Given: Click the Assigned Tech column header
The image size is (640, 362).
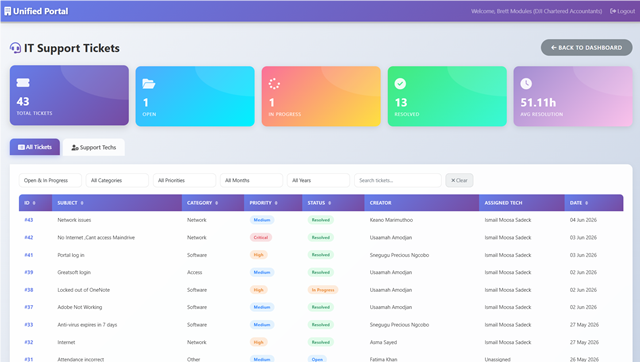Looking at the screenshot, I should (522, 203).
